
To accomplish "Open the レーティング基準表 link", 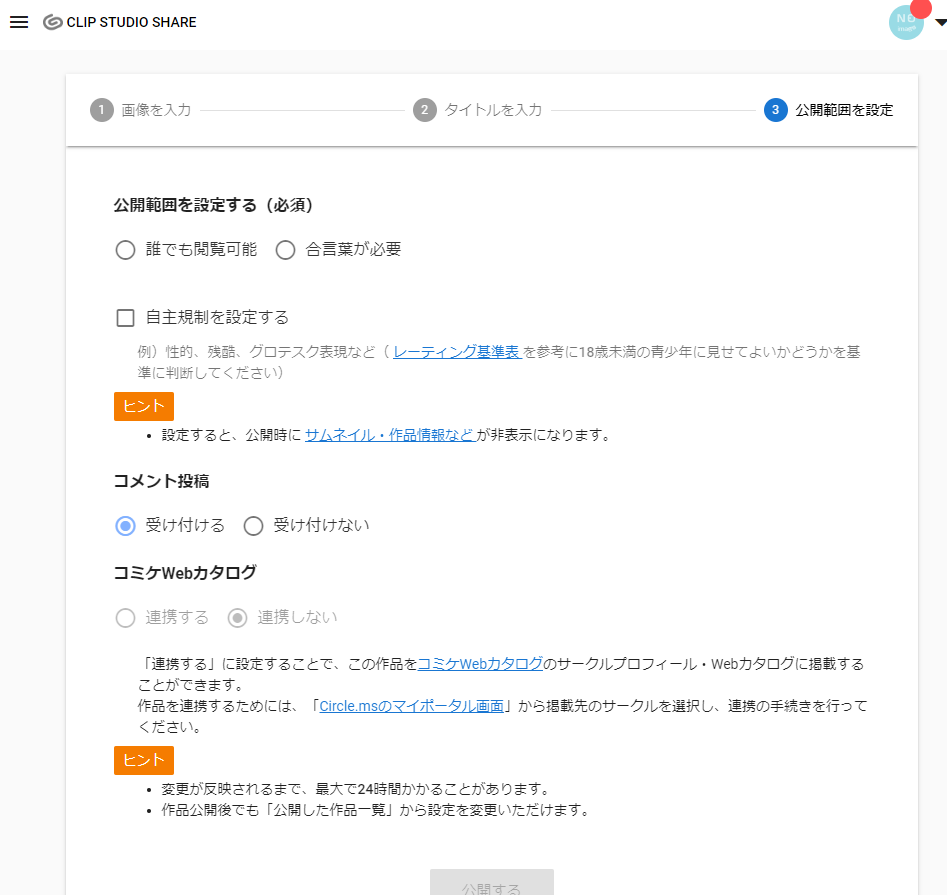I will pos(457,352).
